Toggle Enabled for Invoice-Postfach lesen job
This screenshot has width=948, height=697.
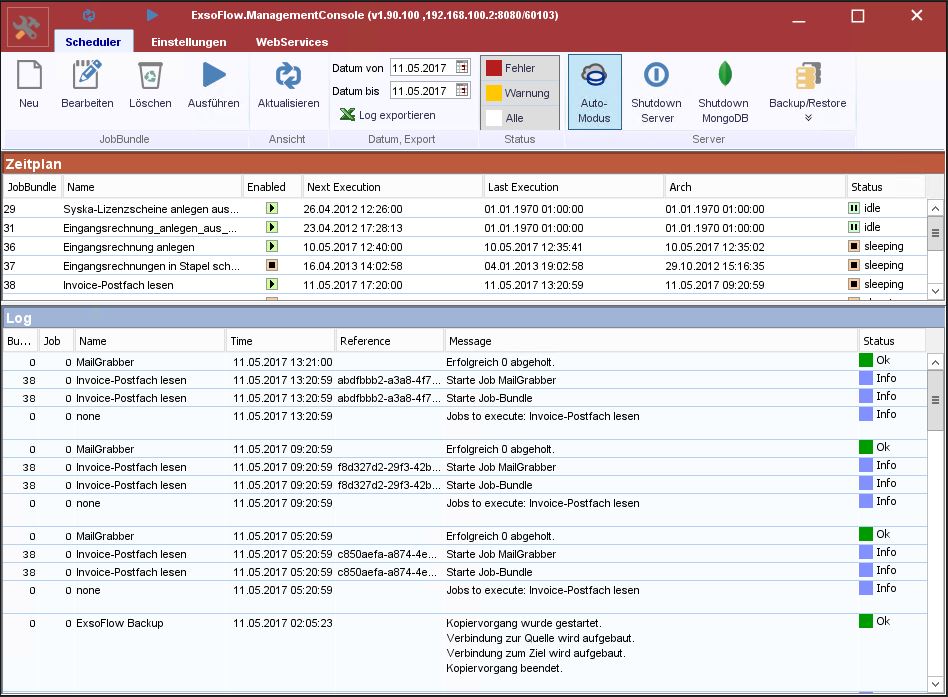click(x=271, y=285)
